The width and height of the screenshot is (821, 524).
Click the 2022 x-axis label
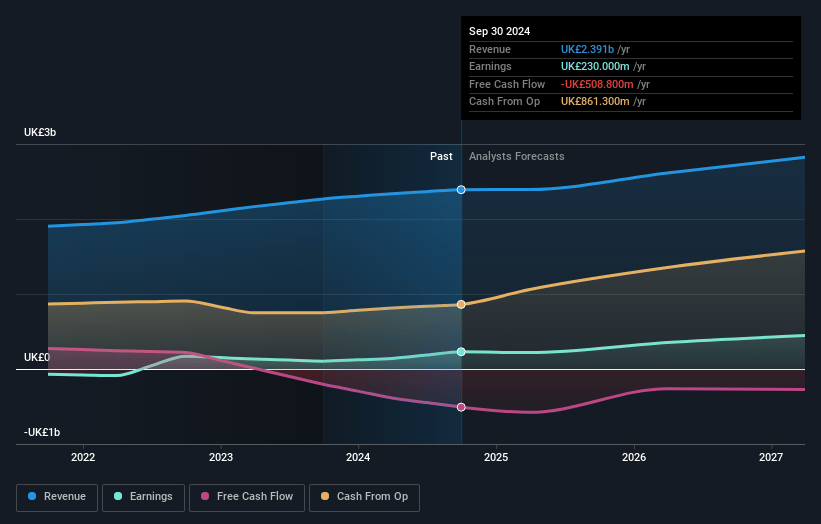pyautogui.click(x=83, y=458)
